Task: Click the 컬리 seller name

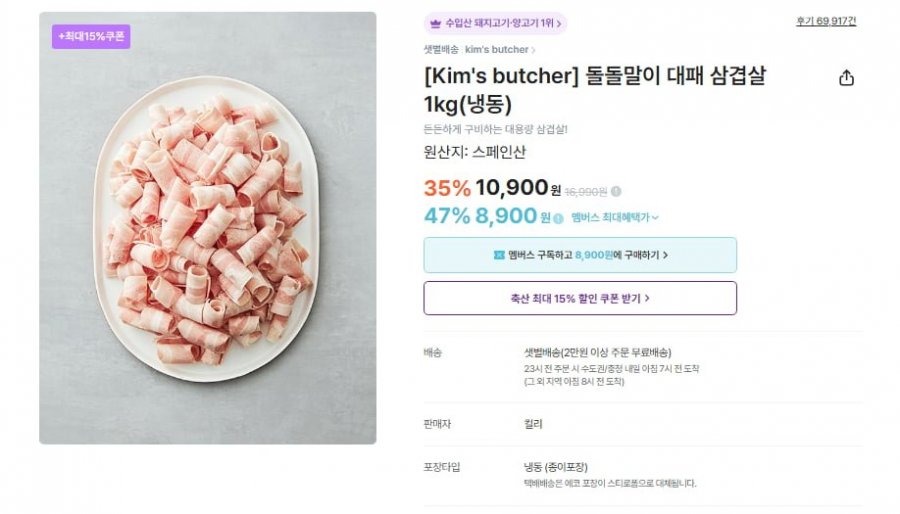Action: click(x=533, y=423)
